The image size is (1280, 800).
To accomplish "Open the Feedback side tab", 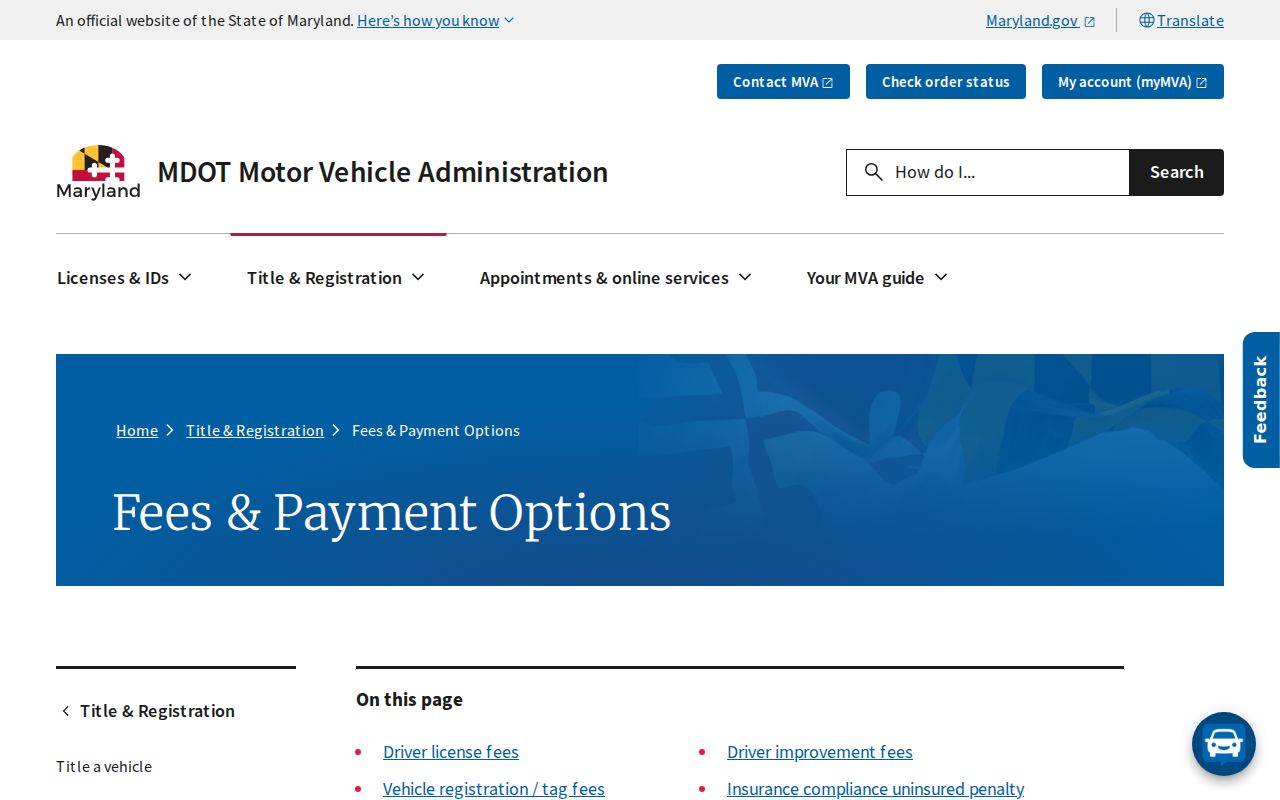I will point(1261,400).
